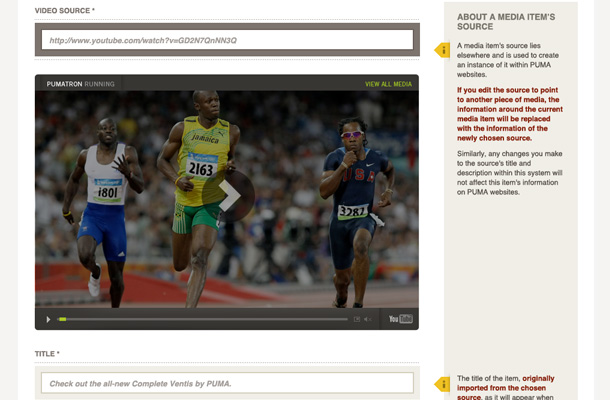The width and height of the screenshot is (610, 400).
Task: Play video with large center arrow button
Action: coord(228,196)
